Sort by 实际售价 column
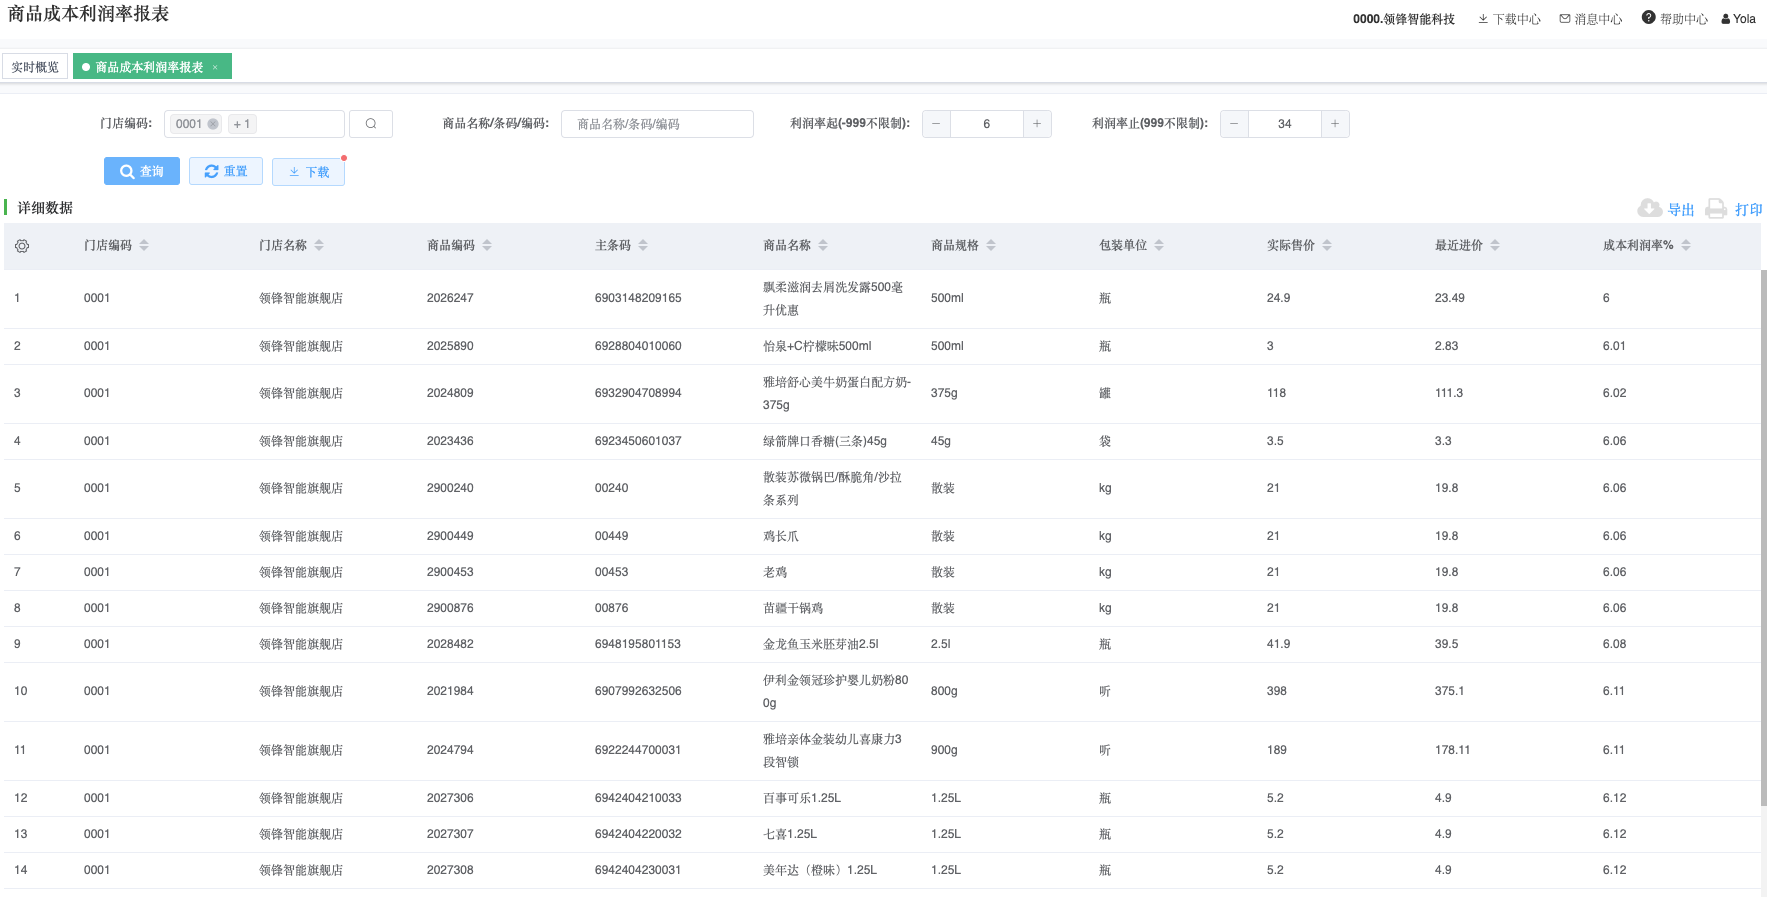The height and width of the screenshot is (897, 1767). click(x=1327, y=245)
